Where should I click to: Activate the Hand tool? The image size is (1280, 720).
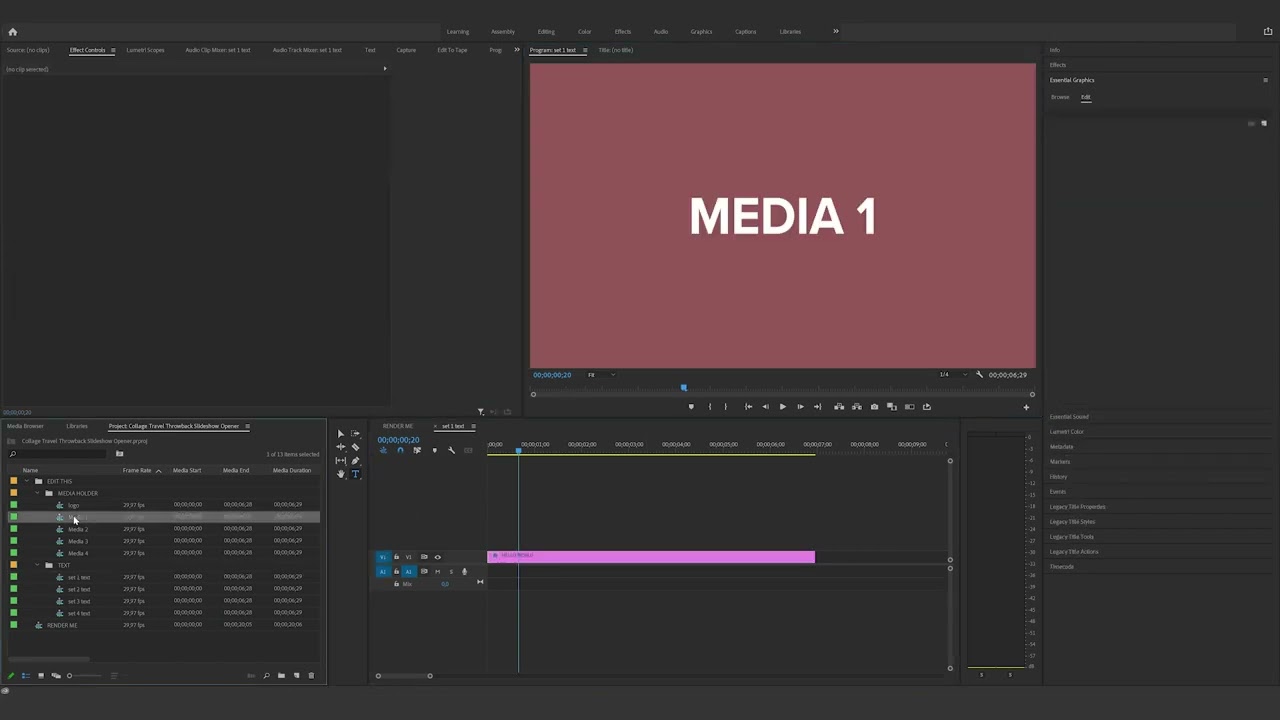click(340, 474)
